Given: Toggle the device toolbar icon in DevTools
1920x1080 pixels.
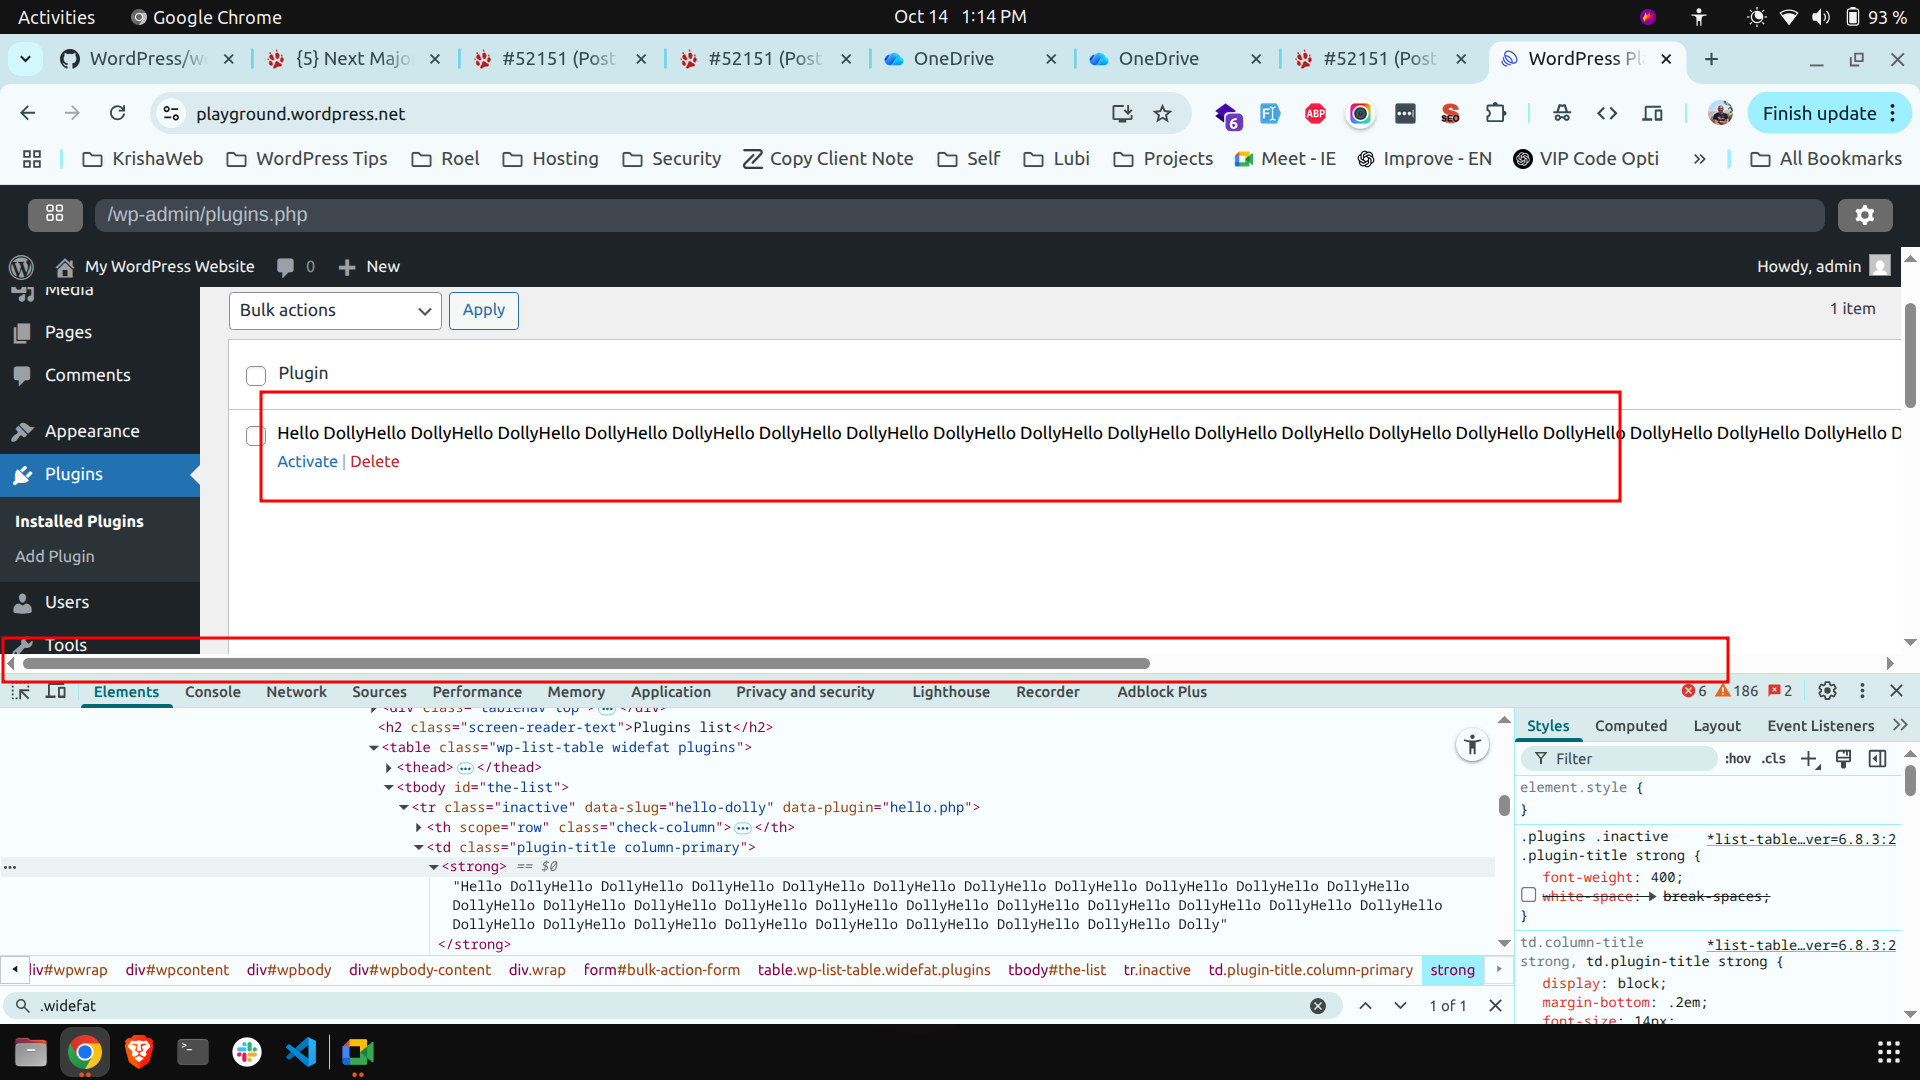Looking at the screenshot, I should (x=56, y=692).
